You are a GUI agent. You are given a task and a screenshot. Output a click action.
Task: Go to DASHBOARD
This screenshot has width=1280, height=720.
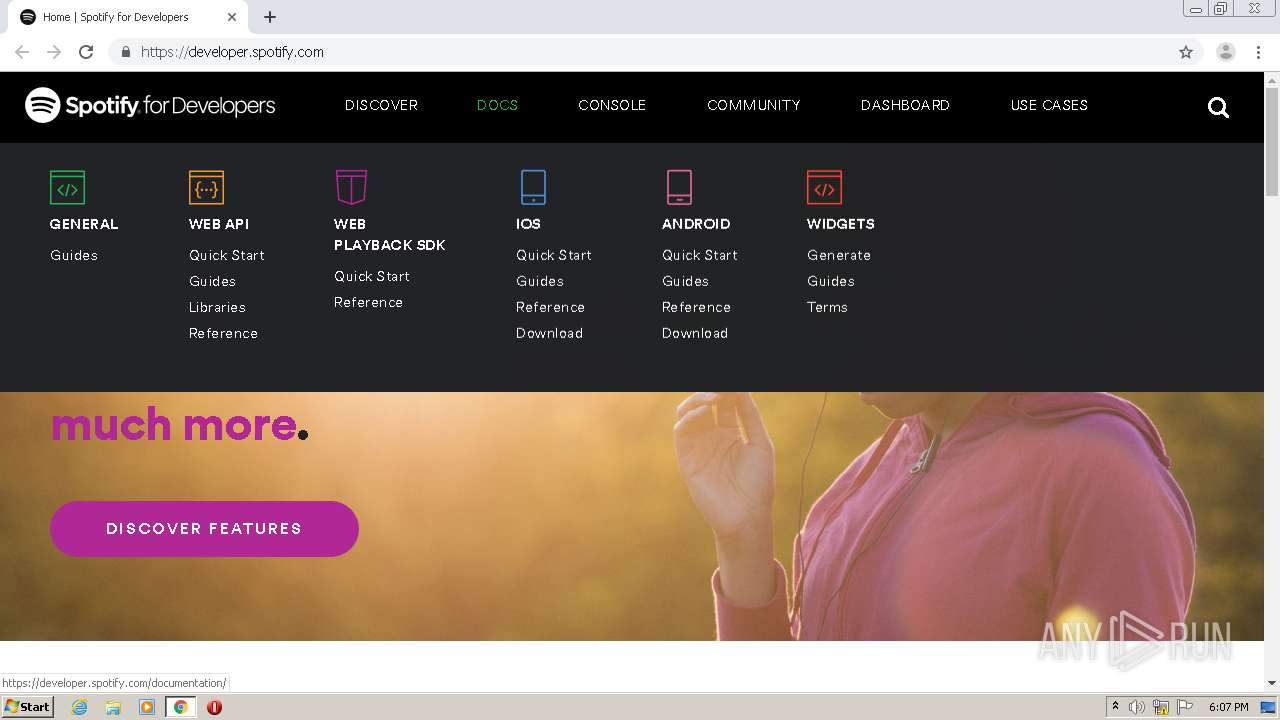[x=905, y=105]
